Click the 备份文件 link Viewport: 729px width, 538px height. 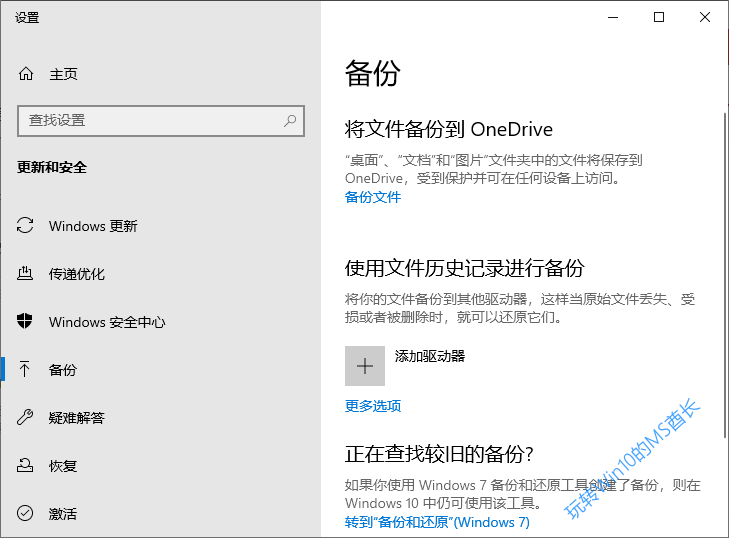coord(373,197)
